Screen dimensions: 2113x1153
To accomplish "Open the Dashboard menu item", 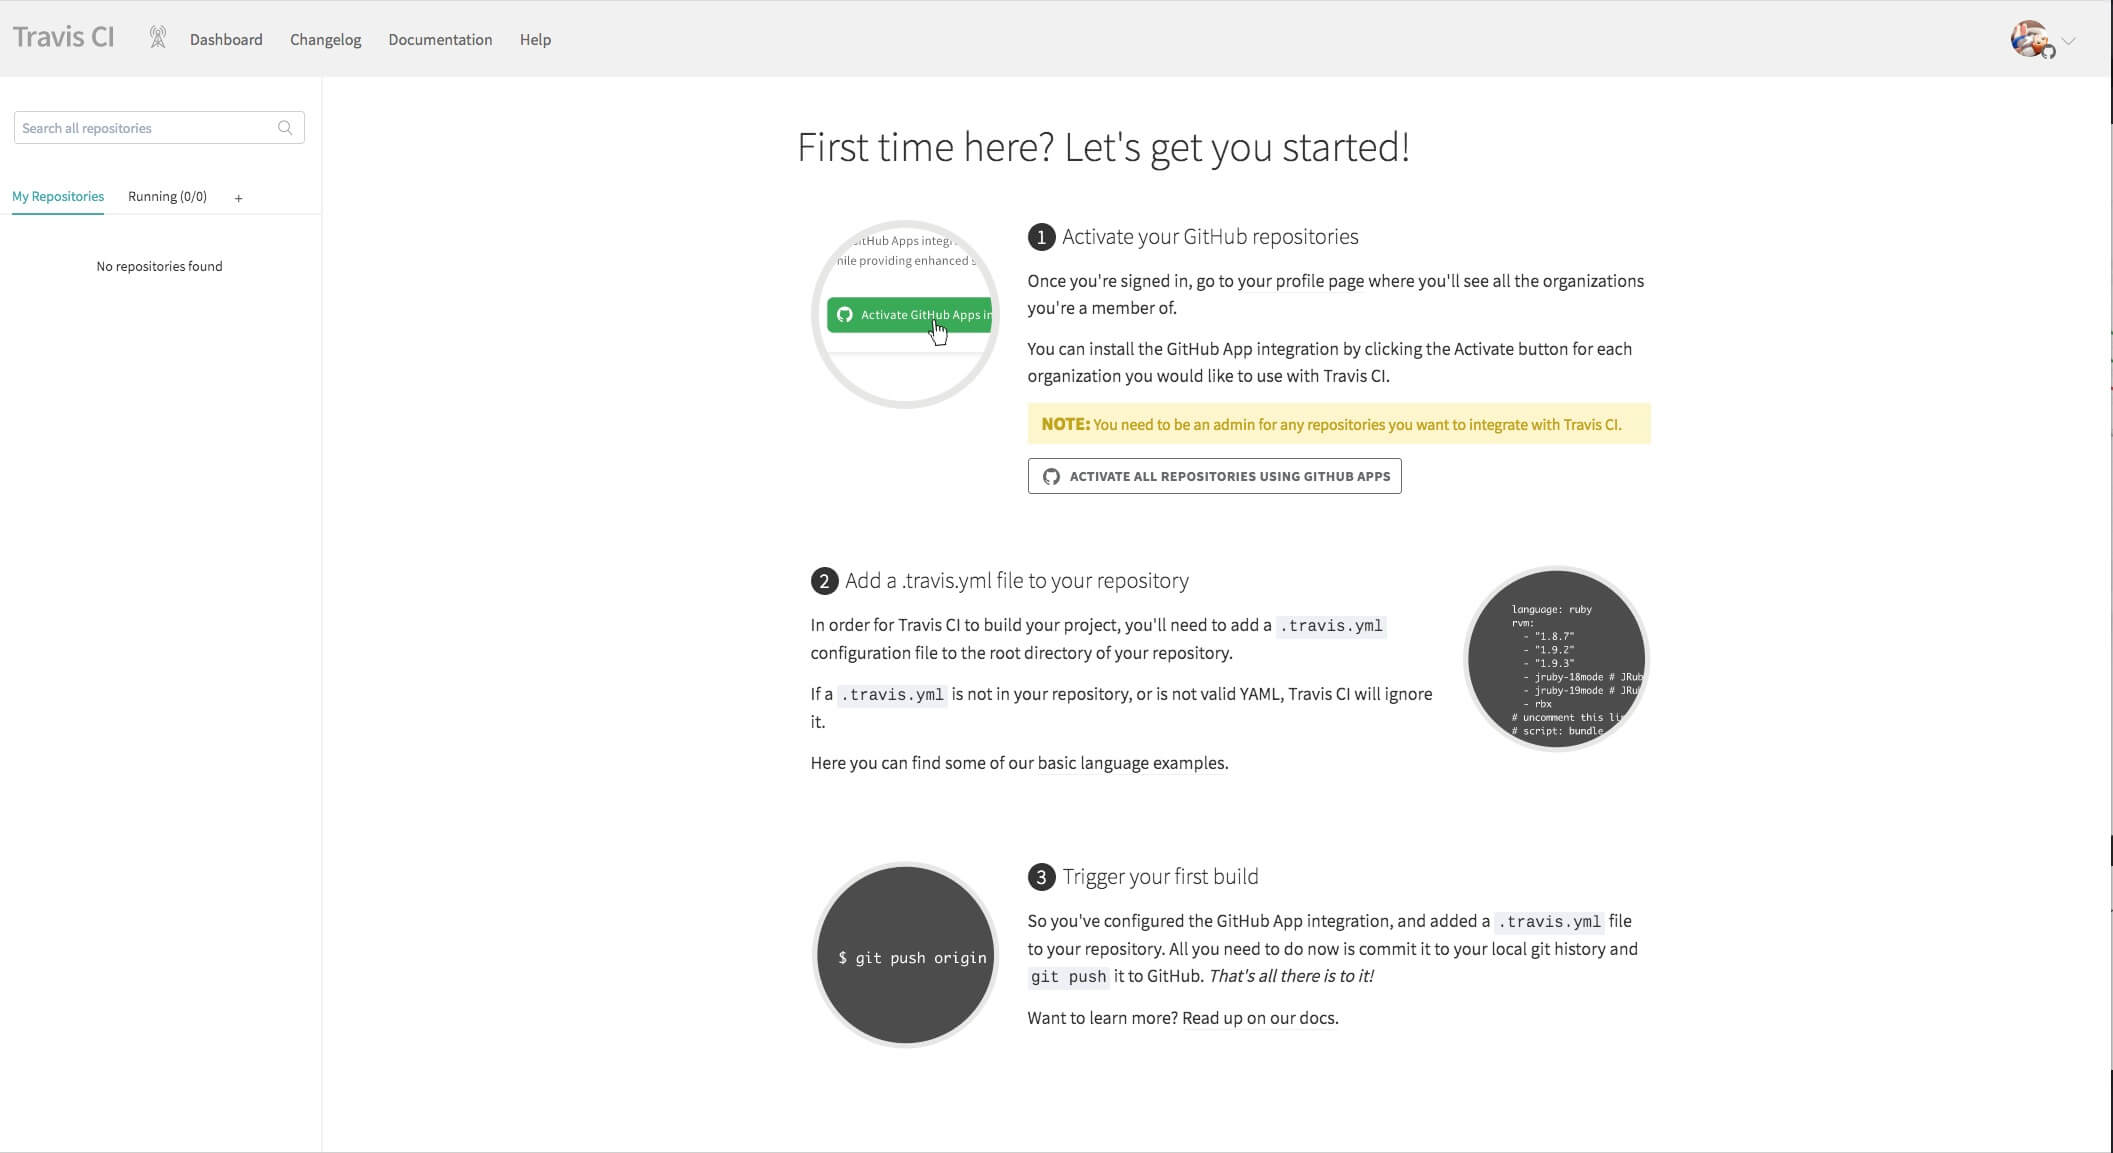I will click(x=226, y=39).
